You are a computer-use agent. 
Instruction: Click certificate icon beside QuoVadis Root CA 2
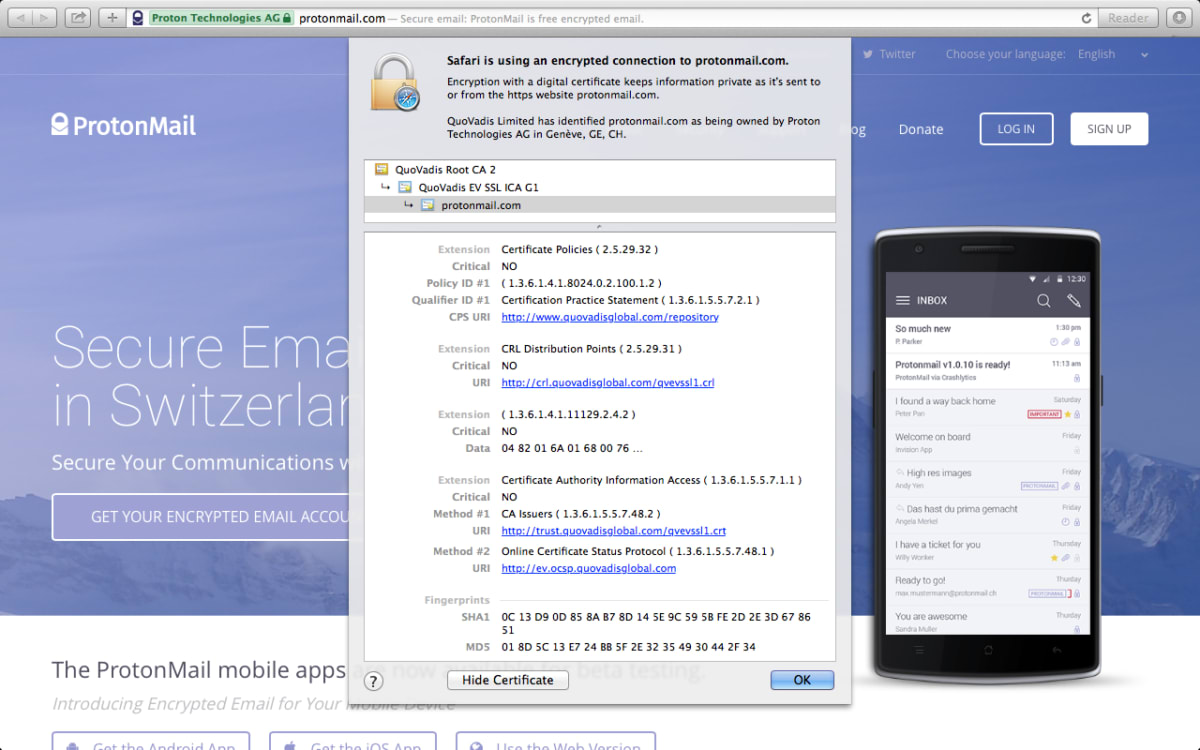coord(381,170)
